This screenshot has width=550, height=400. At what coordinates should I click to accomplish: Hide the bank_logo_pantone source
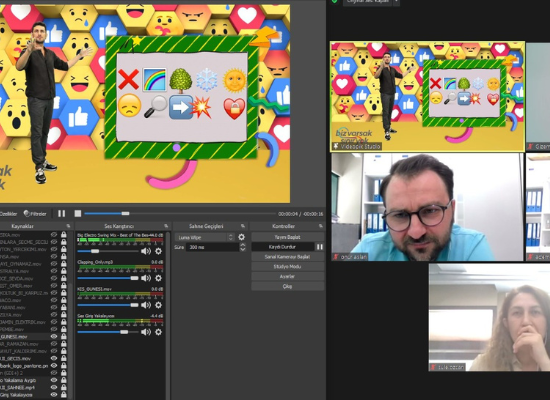(x=54, y=365)
